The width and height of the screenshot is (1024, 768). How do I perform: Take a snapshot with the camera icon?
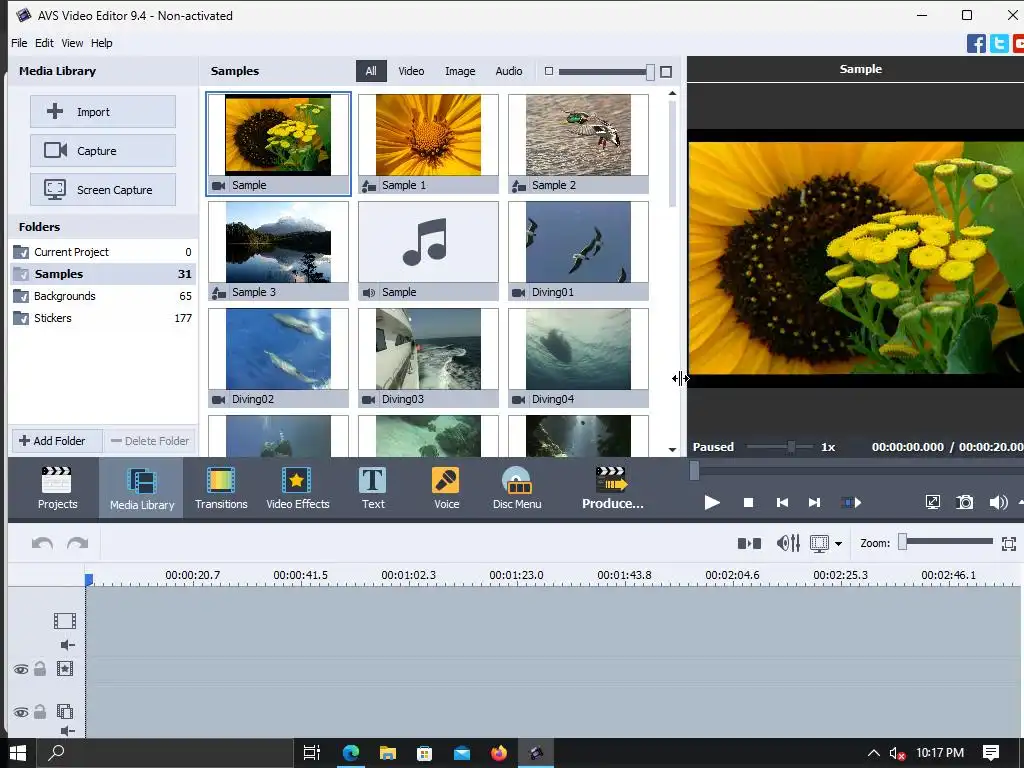(965, 502)
